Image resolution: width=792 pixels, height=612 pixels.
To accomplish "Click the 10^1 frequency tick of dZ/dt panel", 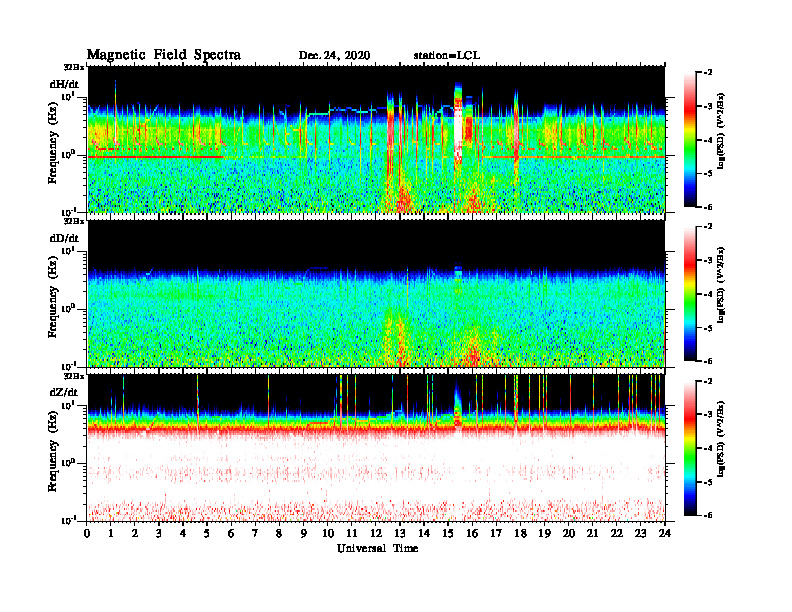I will coord(69,405).
